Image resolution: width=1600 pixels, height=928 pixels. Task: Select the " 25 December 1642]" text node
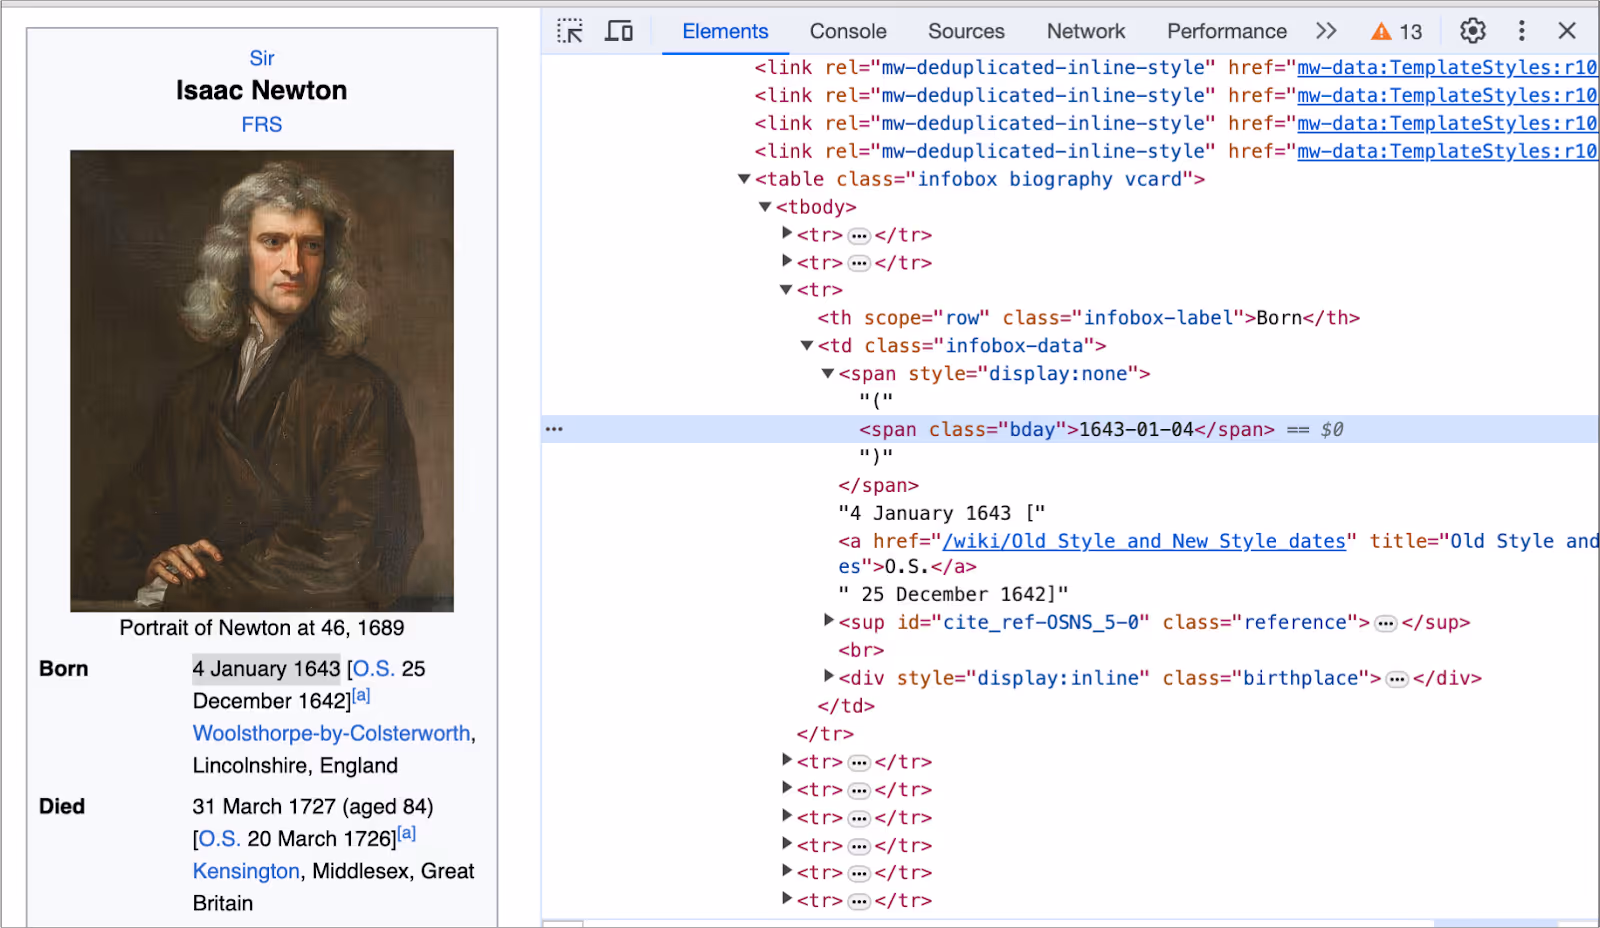pos(953,594)
